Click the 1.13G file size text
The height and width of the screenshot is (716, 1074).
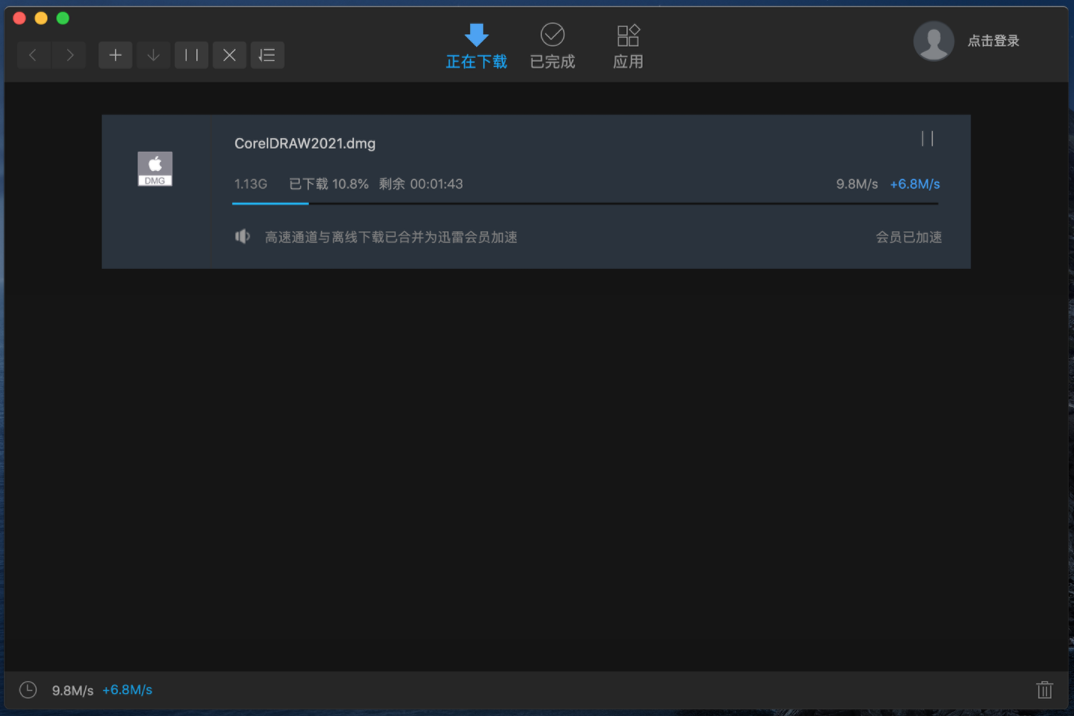click(x=250, y=184)
